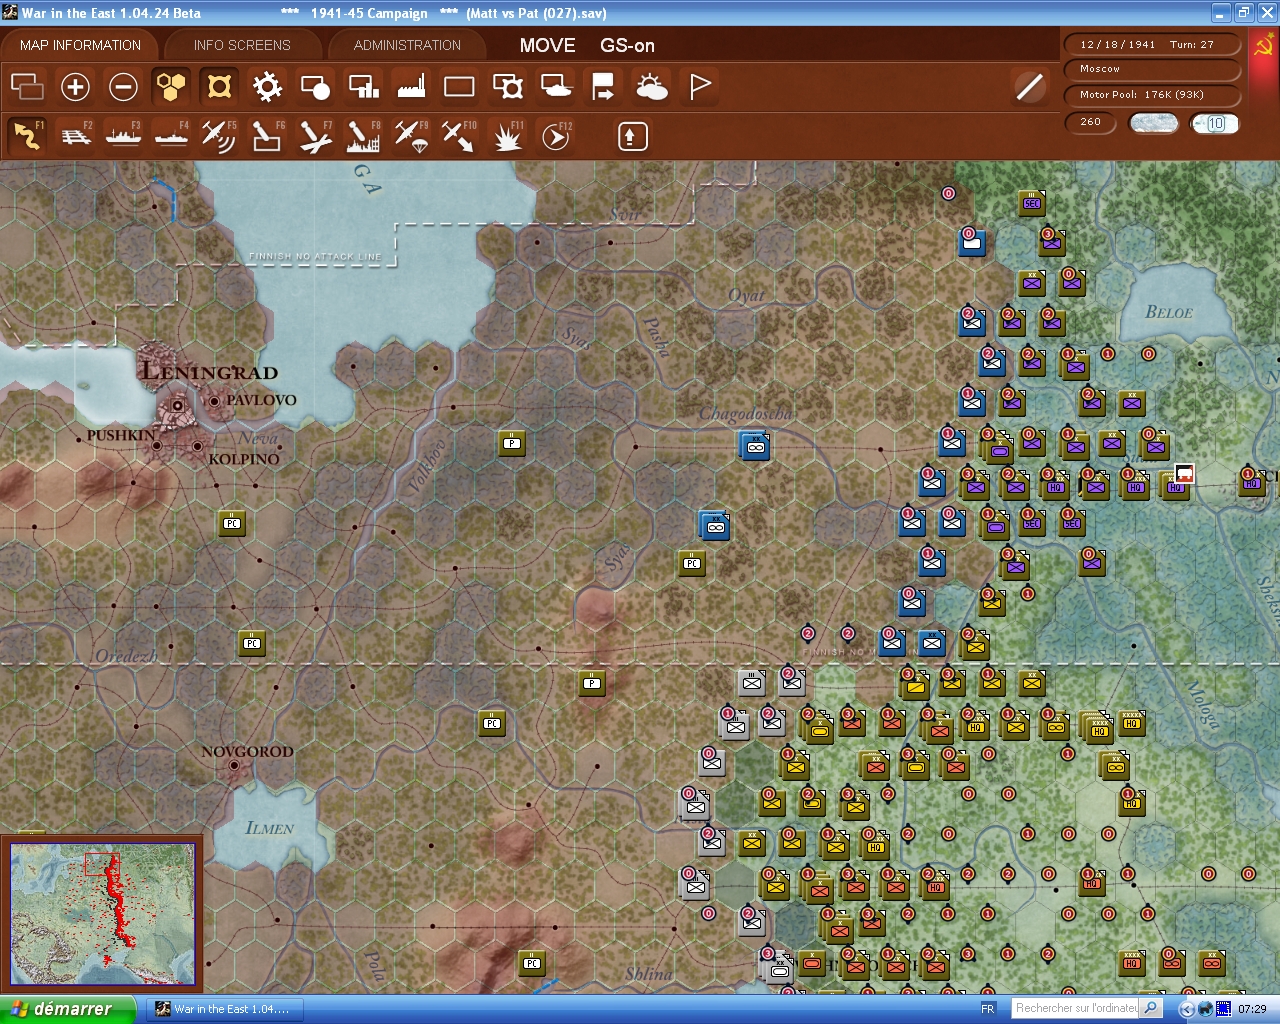Select Bomb Unit mode (F6)
The image size is (1280, 1024).
pyautogui.click(x=267, y=136)
